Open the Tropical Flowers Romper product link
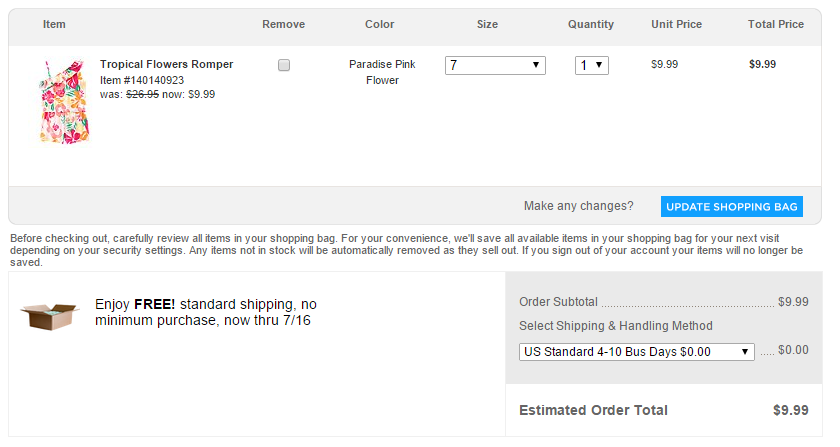 coord(166,64)
